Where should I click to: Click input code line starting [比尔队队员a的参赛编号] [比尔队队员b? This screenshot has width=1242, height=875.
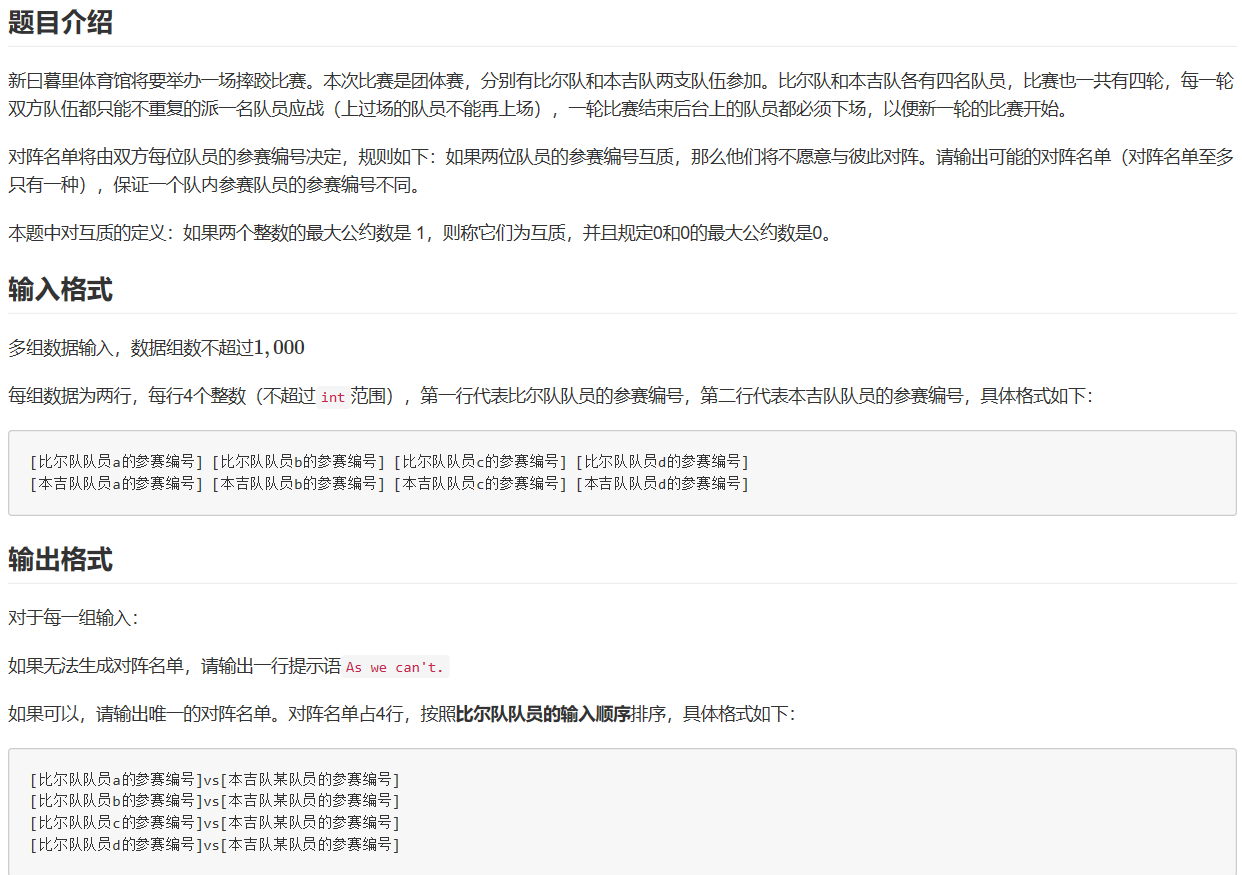pyautogui.click(x=389, y=462)
